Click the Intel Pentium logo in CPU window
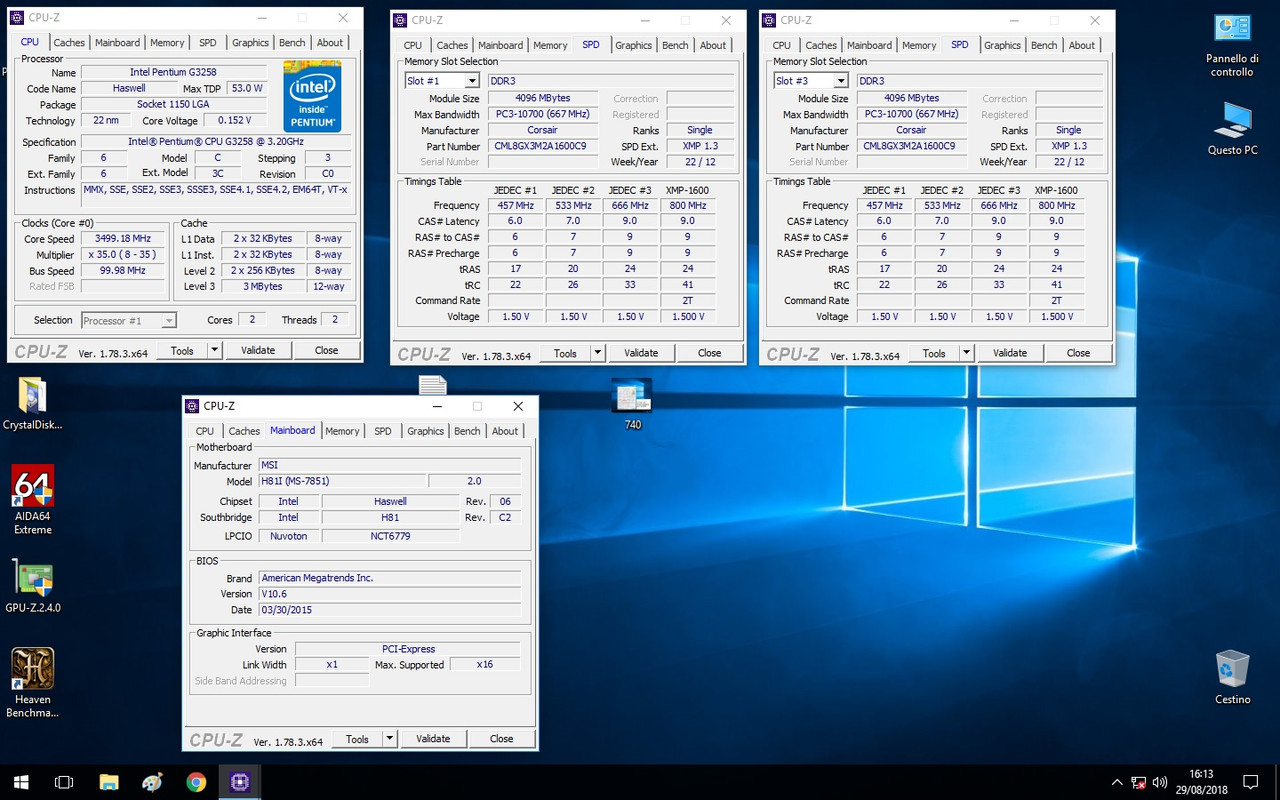This screenshot has height=800, width=1280. (312, 97)
